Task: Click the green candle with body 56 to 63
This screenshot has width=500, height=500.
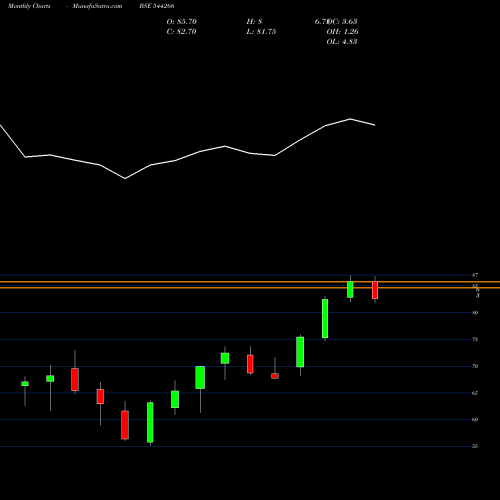Action: 150,422
